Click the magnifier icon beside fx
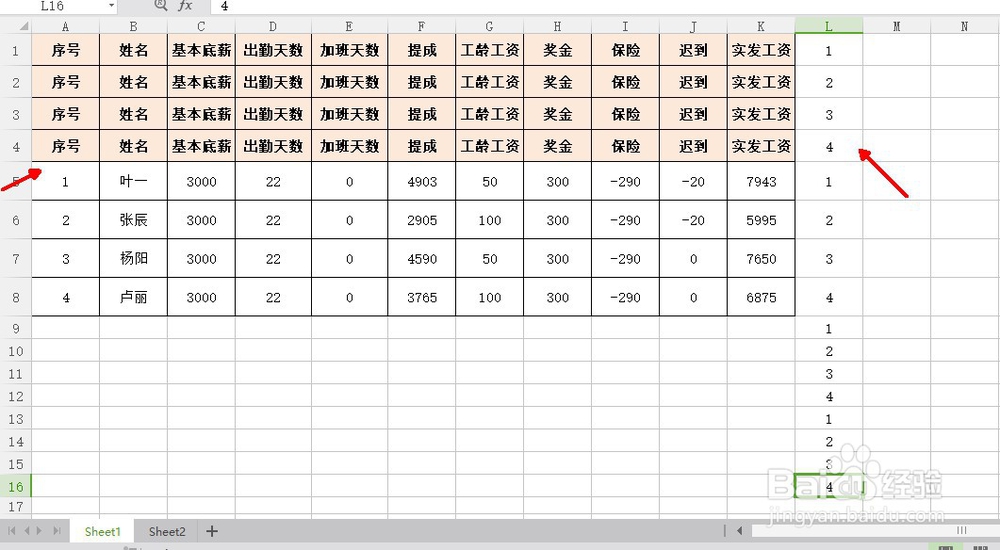The height and width of the screenshot is (550, 1000). (161, 6)
